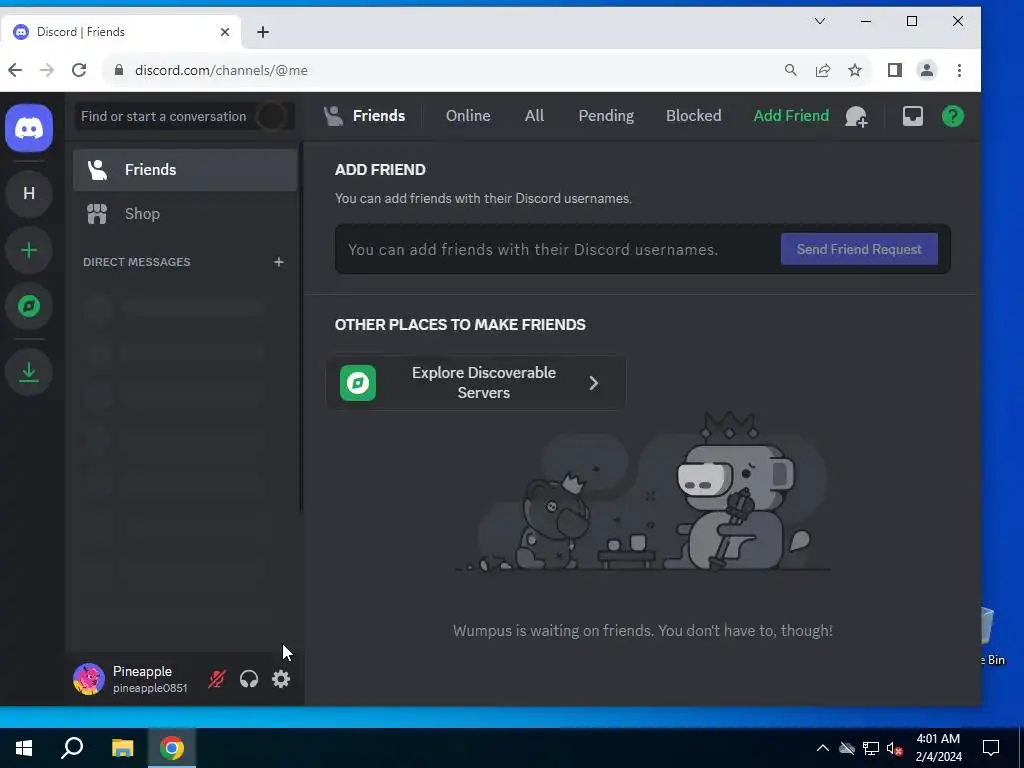
Task: Open File Explorer from taskbar
Action: tap(122, 748)
